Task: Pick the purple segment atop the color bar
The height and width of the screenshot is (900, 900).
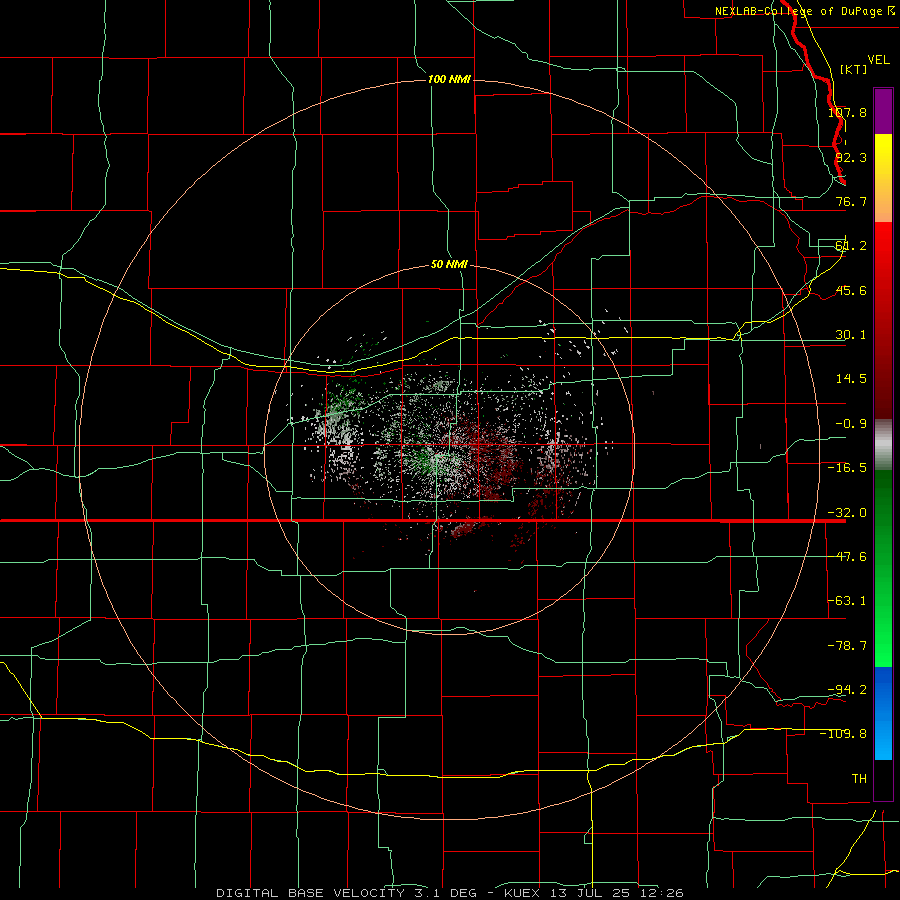Action: click(x=883, y=111)
